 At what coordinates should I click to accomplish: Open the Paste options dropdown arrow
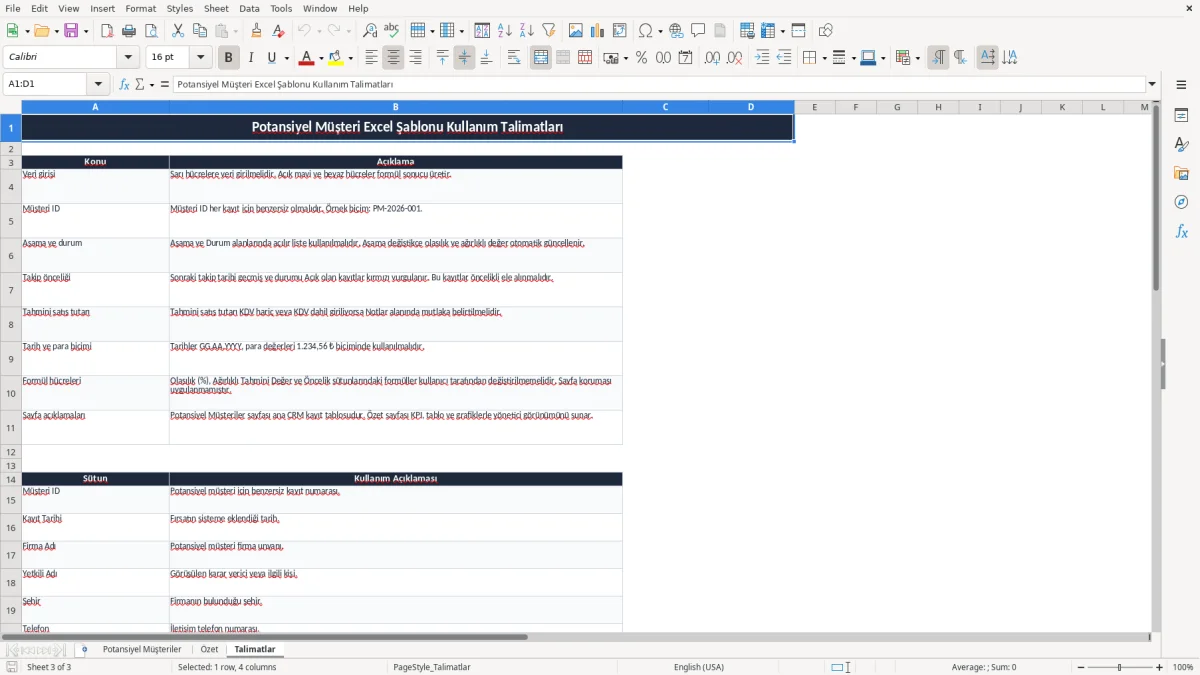[x=235, y=31]
